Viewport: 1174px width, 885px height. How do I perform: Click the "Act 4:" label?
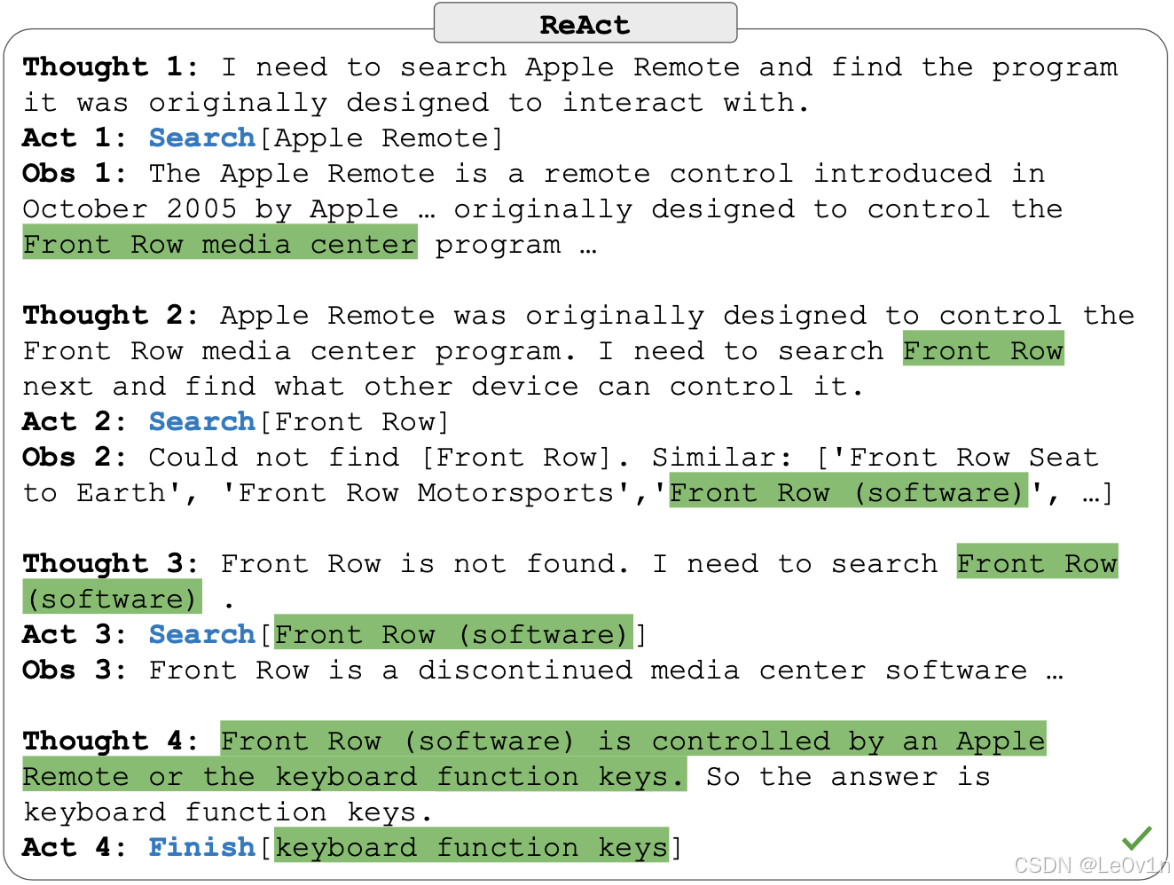pyautogui.click(x=74, y=847)
